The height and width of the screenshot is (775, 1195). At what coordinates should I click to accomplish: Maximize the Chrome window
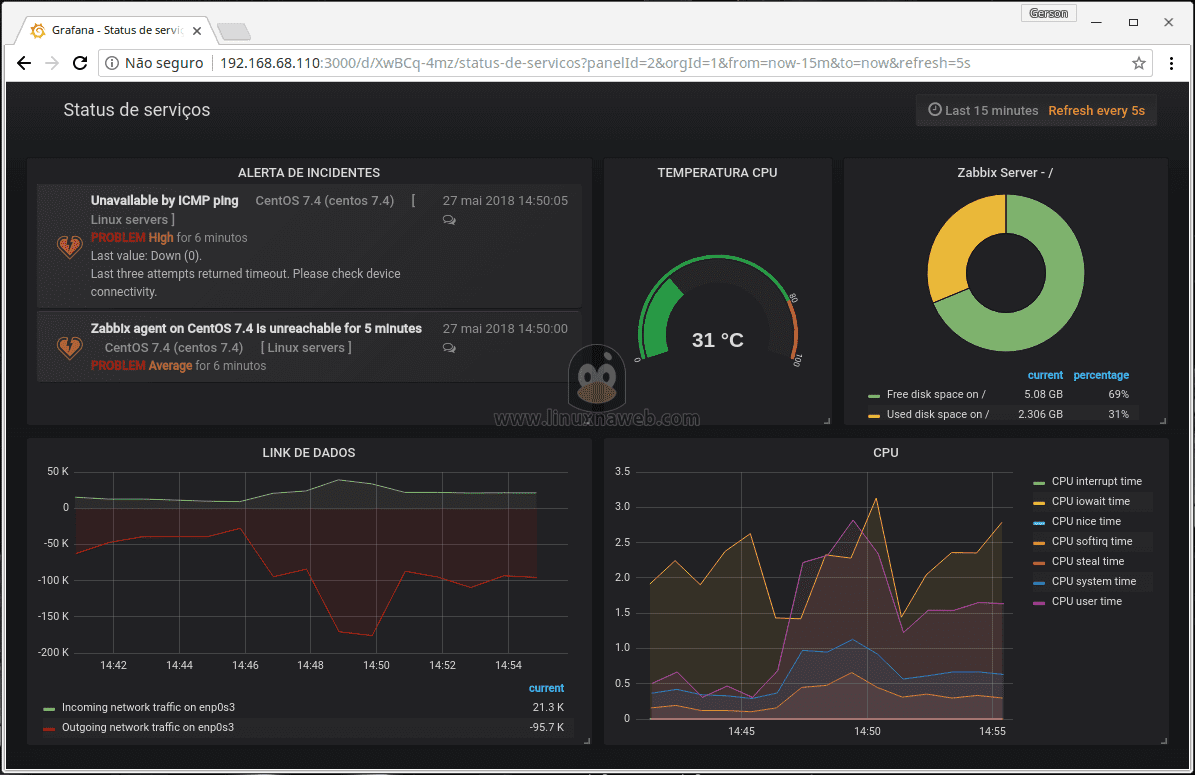[1133, 22]
